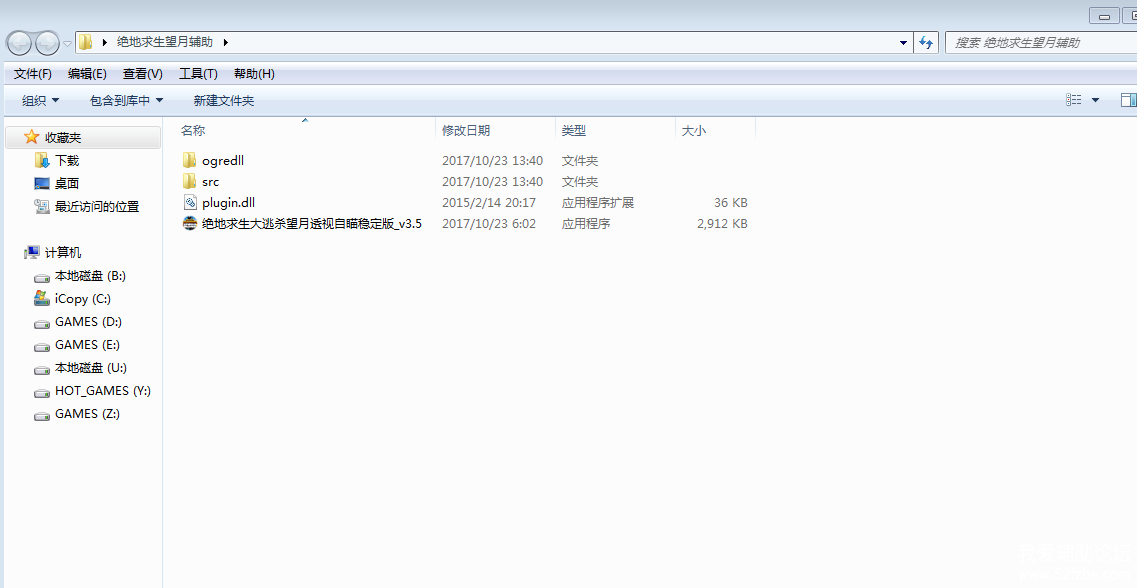
Task: Open the 查看(V) menu
Action: (x=143, y=73)
